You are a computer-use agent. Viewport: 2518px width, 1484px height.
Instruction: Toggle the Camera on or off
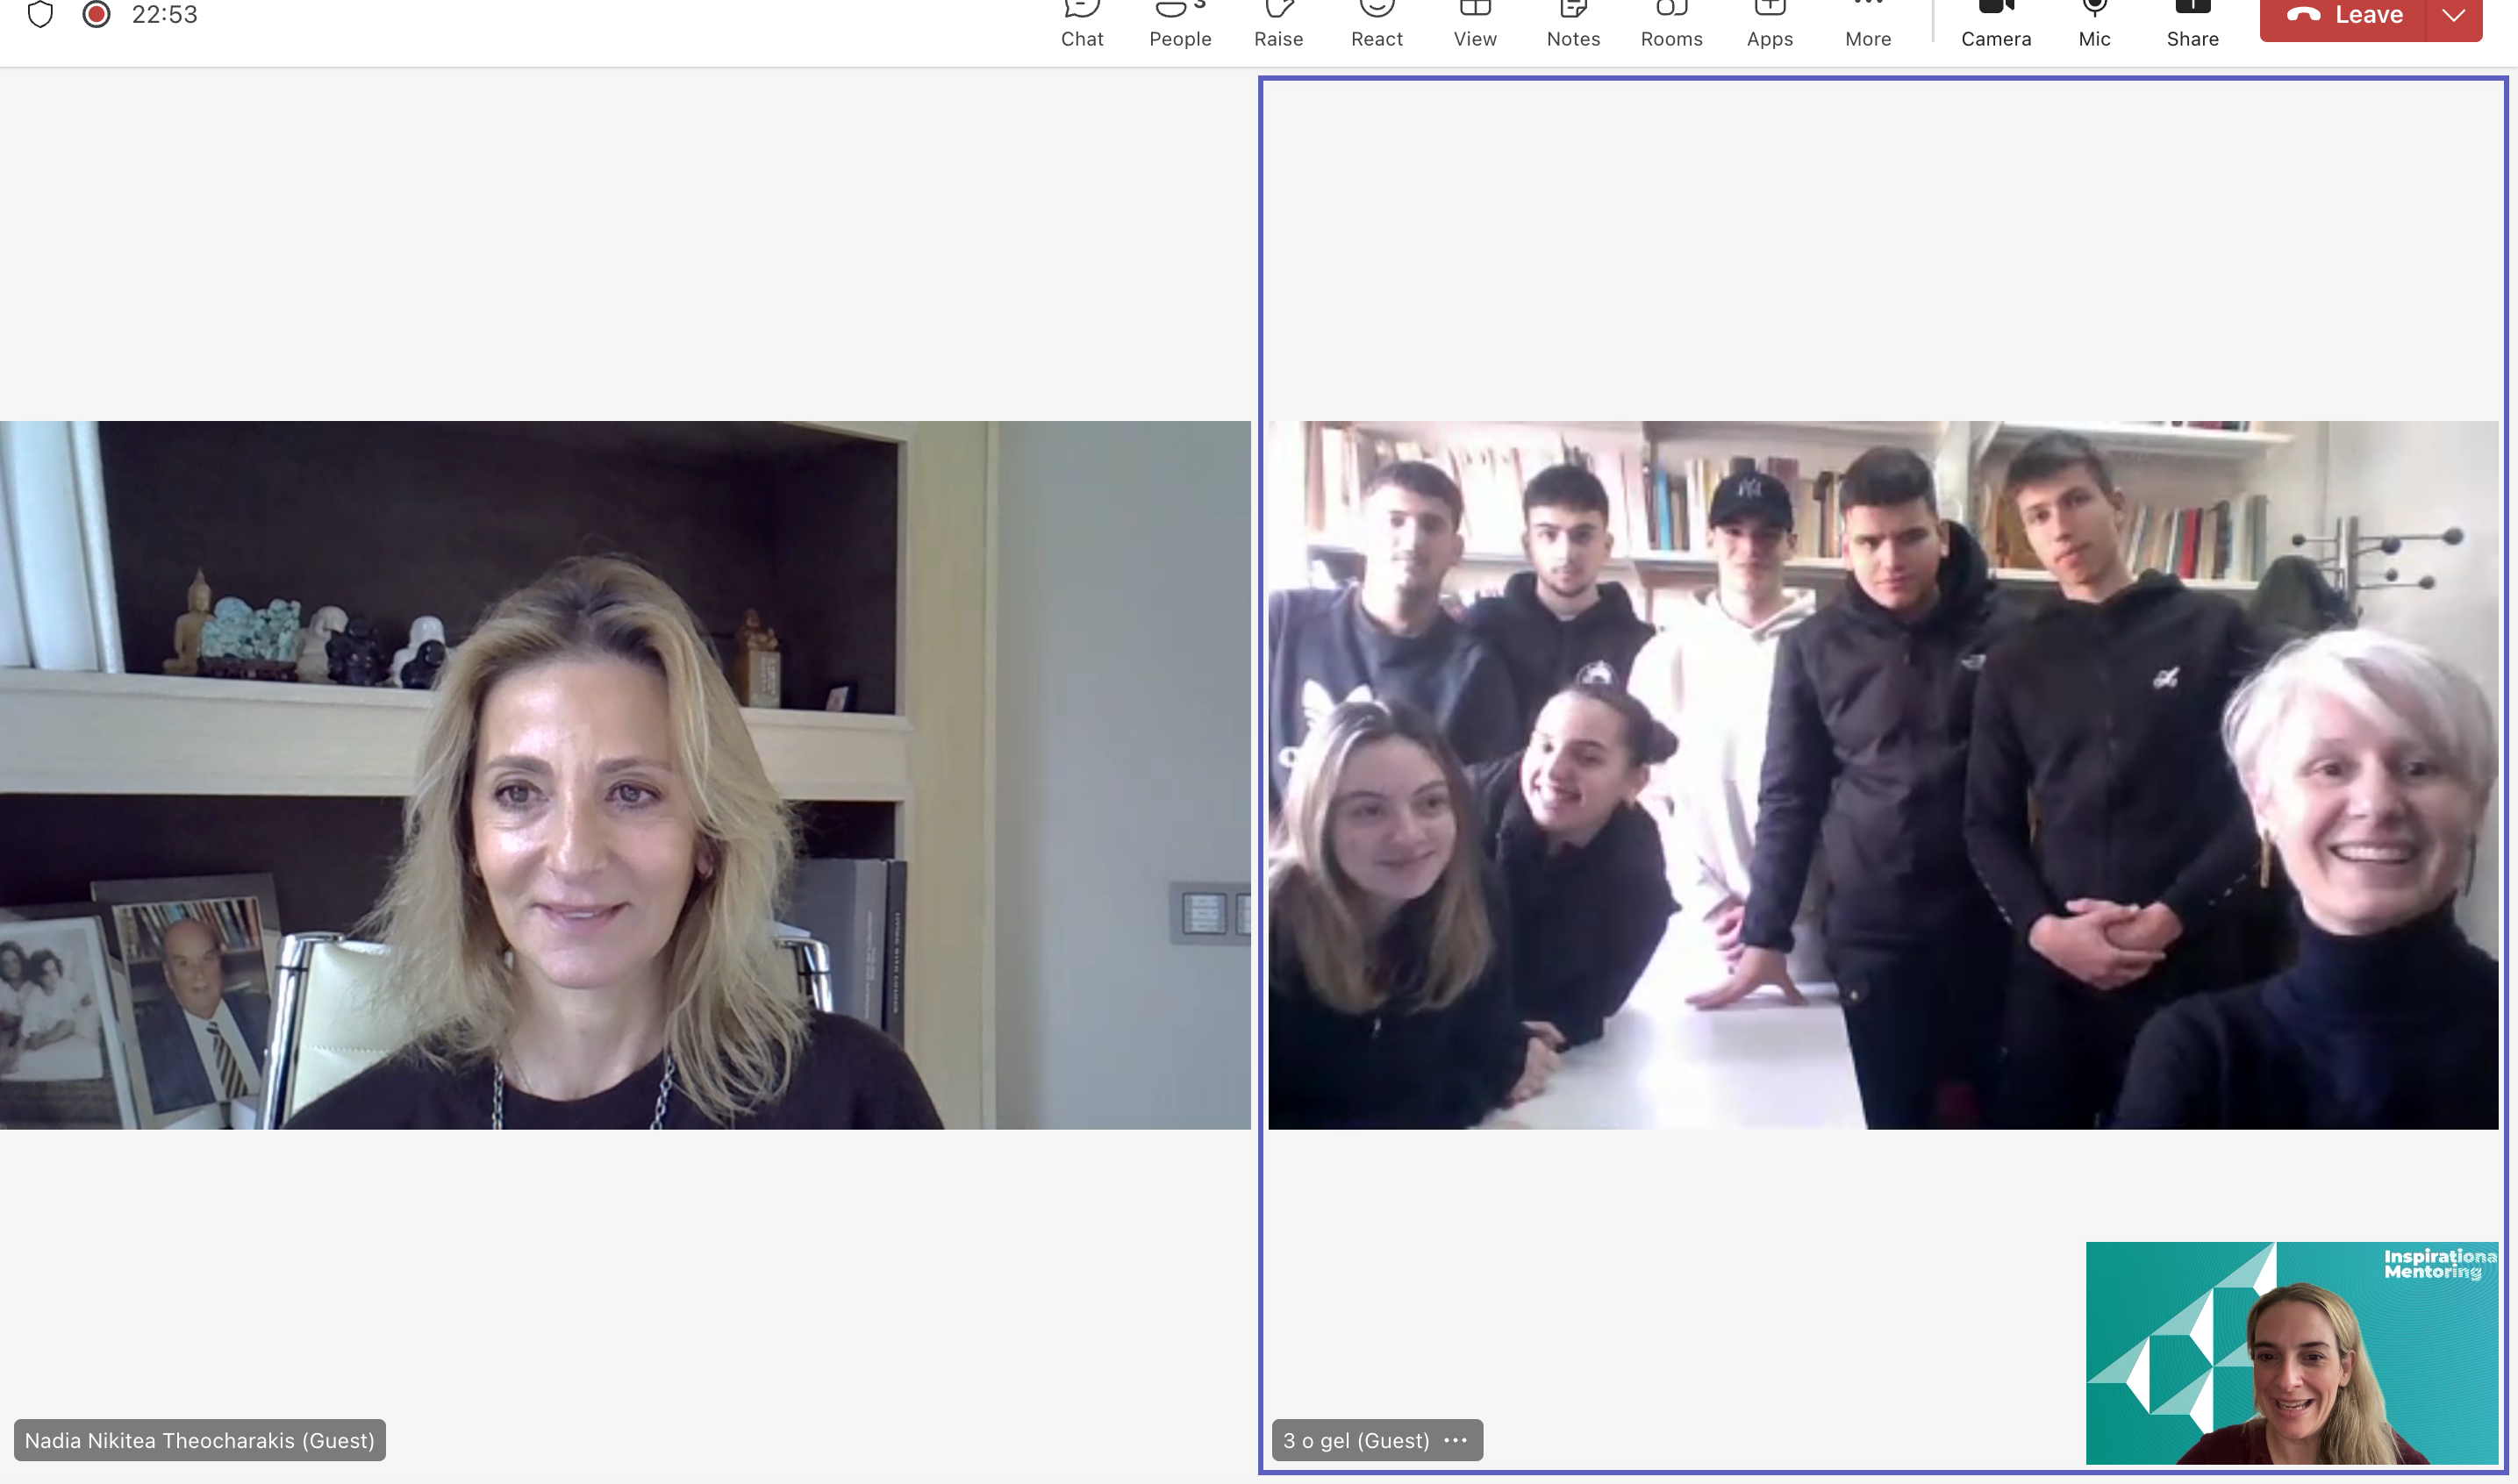[x=1995, y=22]
